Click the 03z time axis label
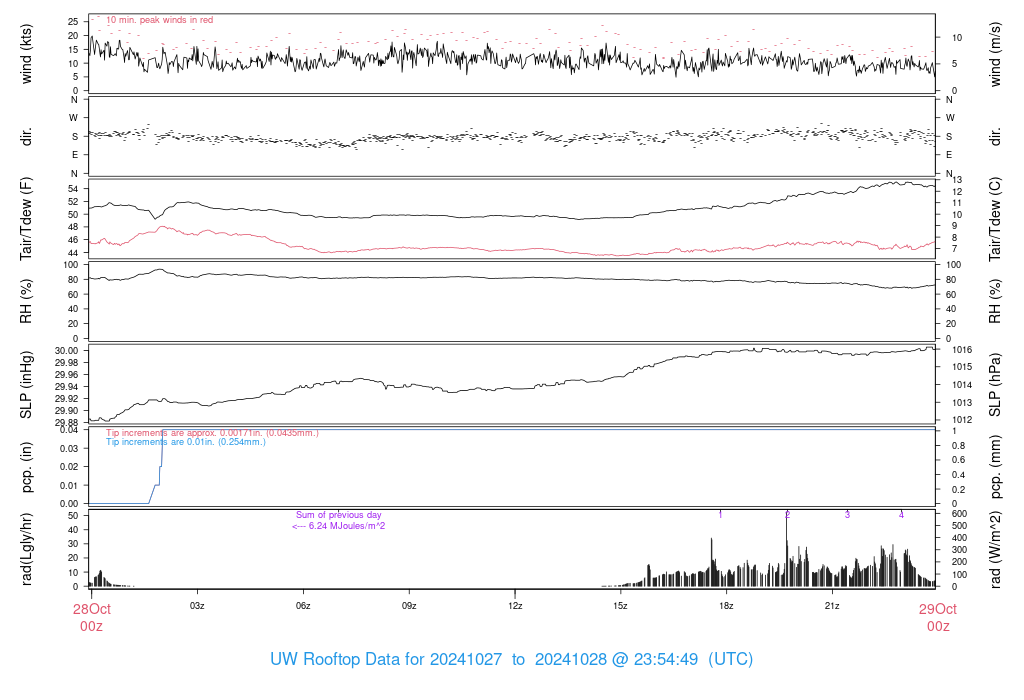This screenshot has height=700, width=1024. [197, 606]
